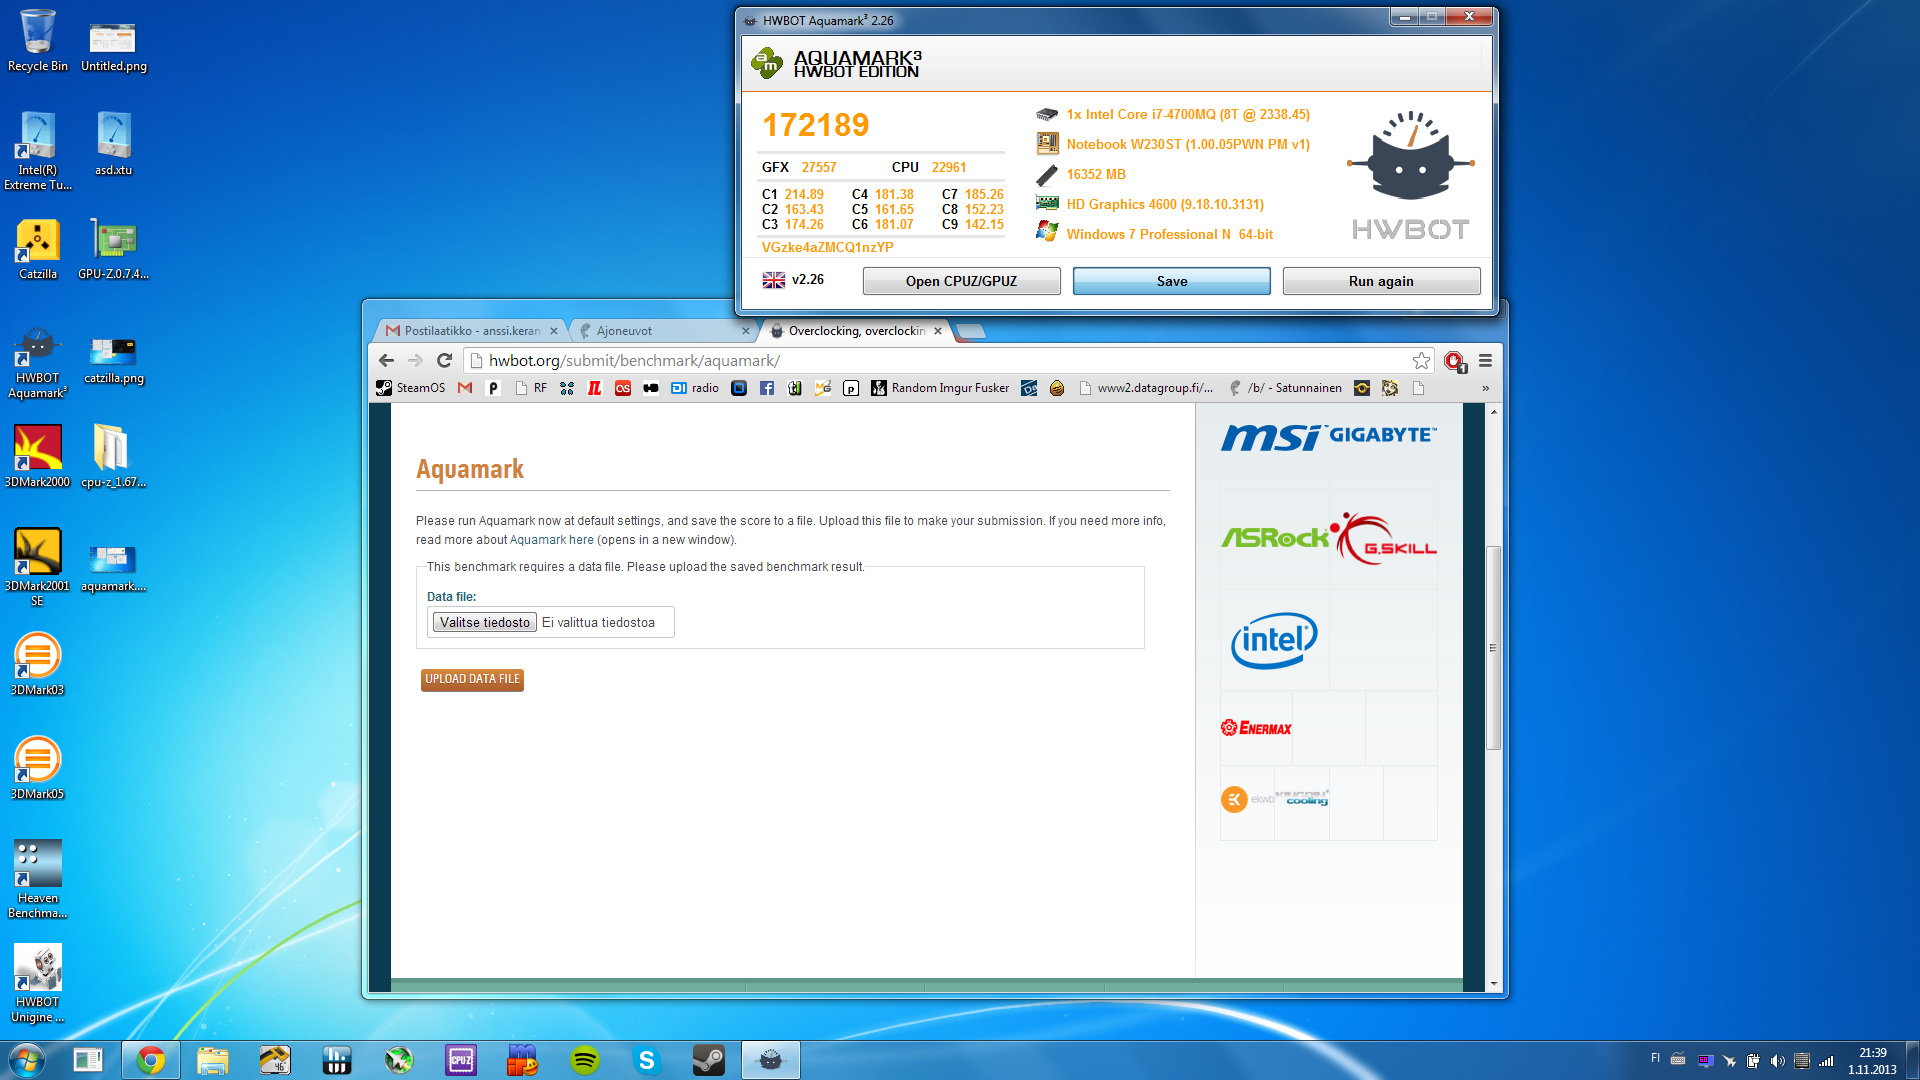Click the browser forward arrow
1920x1080 pixels.
(x=416, y=360)
